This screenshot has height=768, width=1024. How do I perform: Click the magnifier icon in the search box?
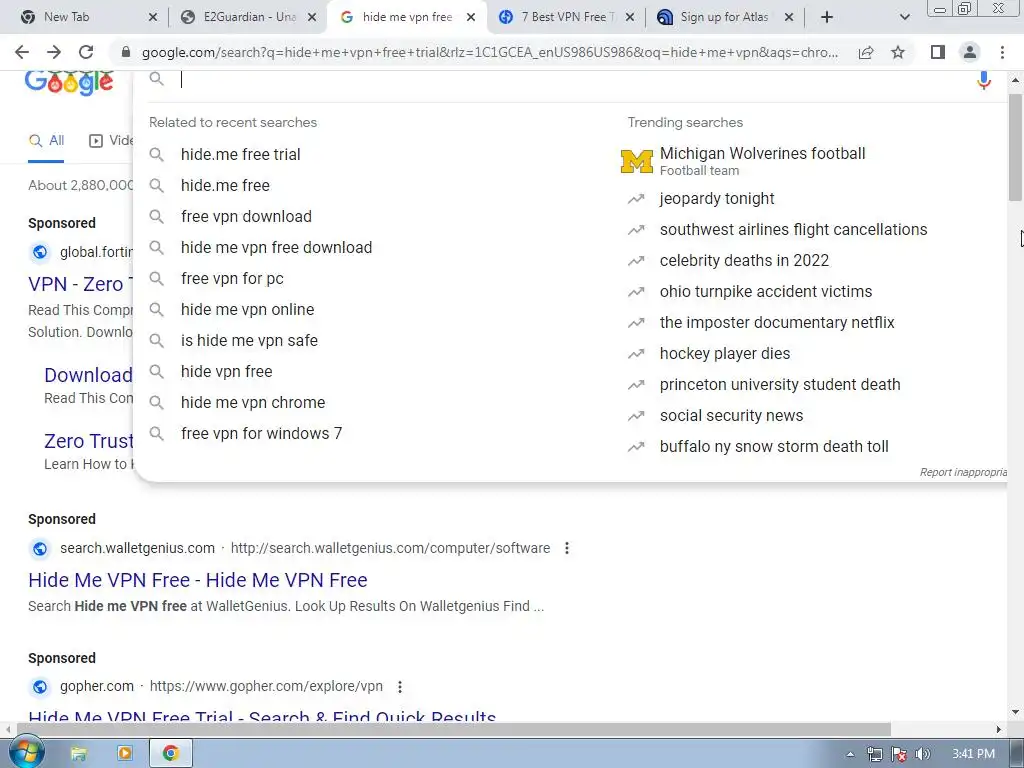156,79
